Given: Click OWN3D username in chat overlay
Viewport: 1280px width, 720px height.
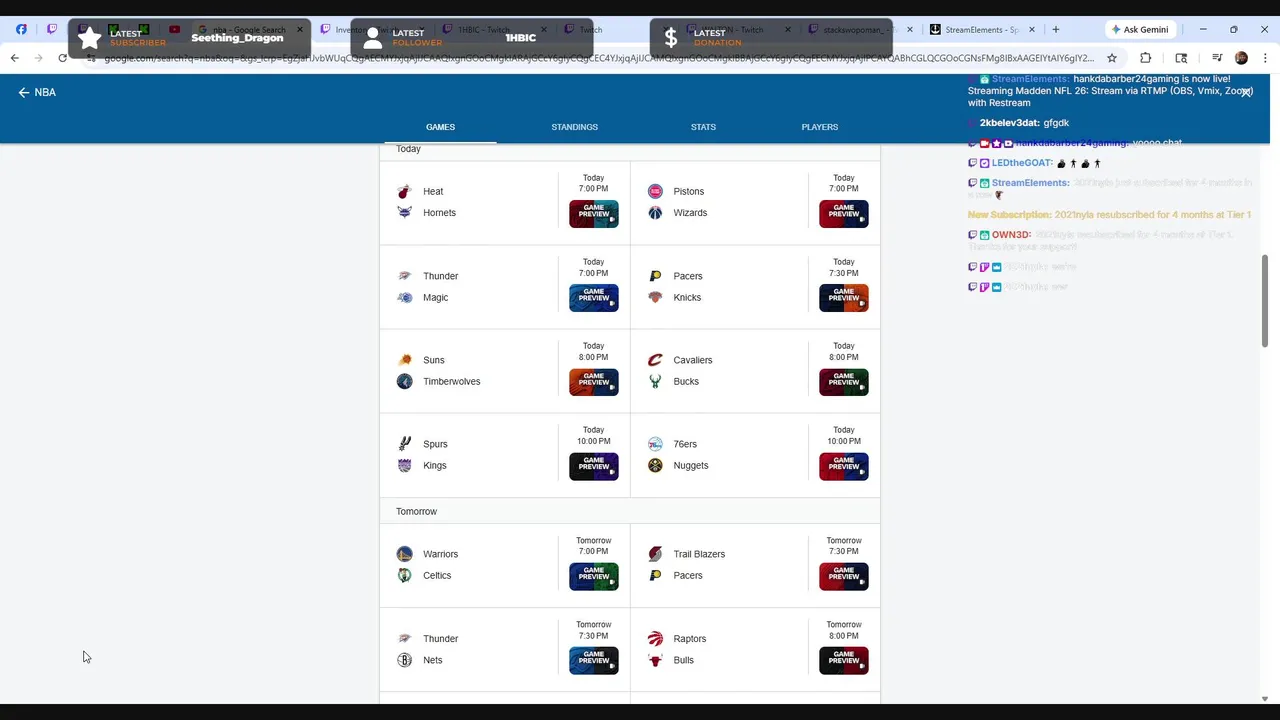Looking at the screenshot, I should pyautogui.click(x=1011, y=235).
